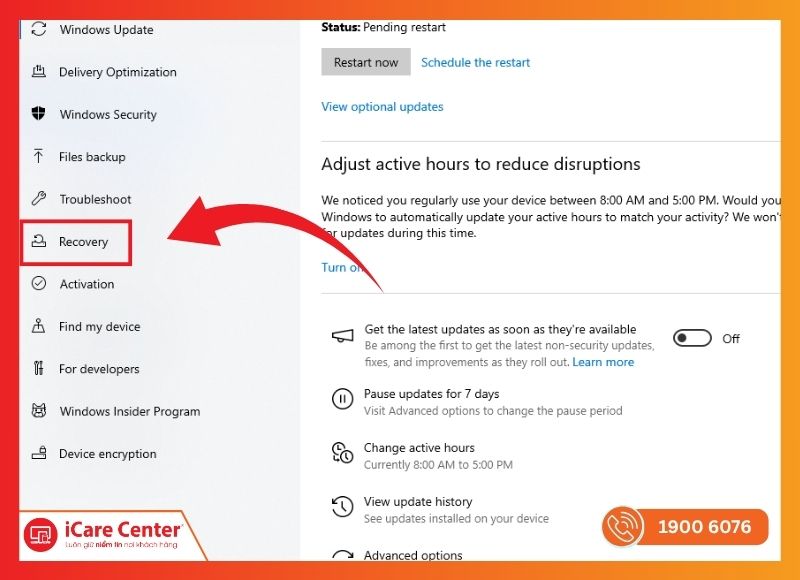The width and height of the screenshot is (800, 580).
Task: Click the Restart now button
Action: [366, 62]
